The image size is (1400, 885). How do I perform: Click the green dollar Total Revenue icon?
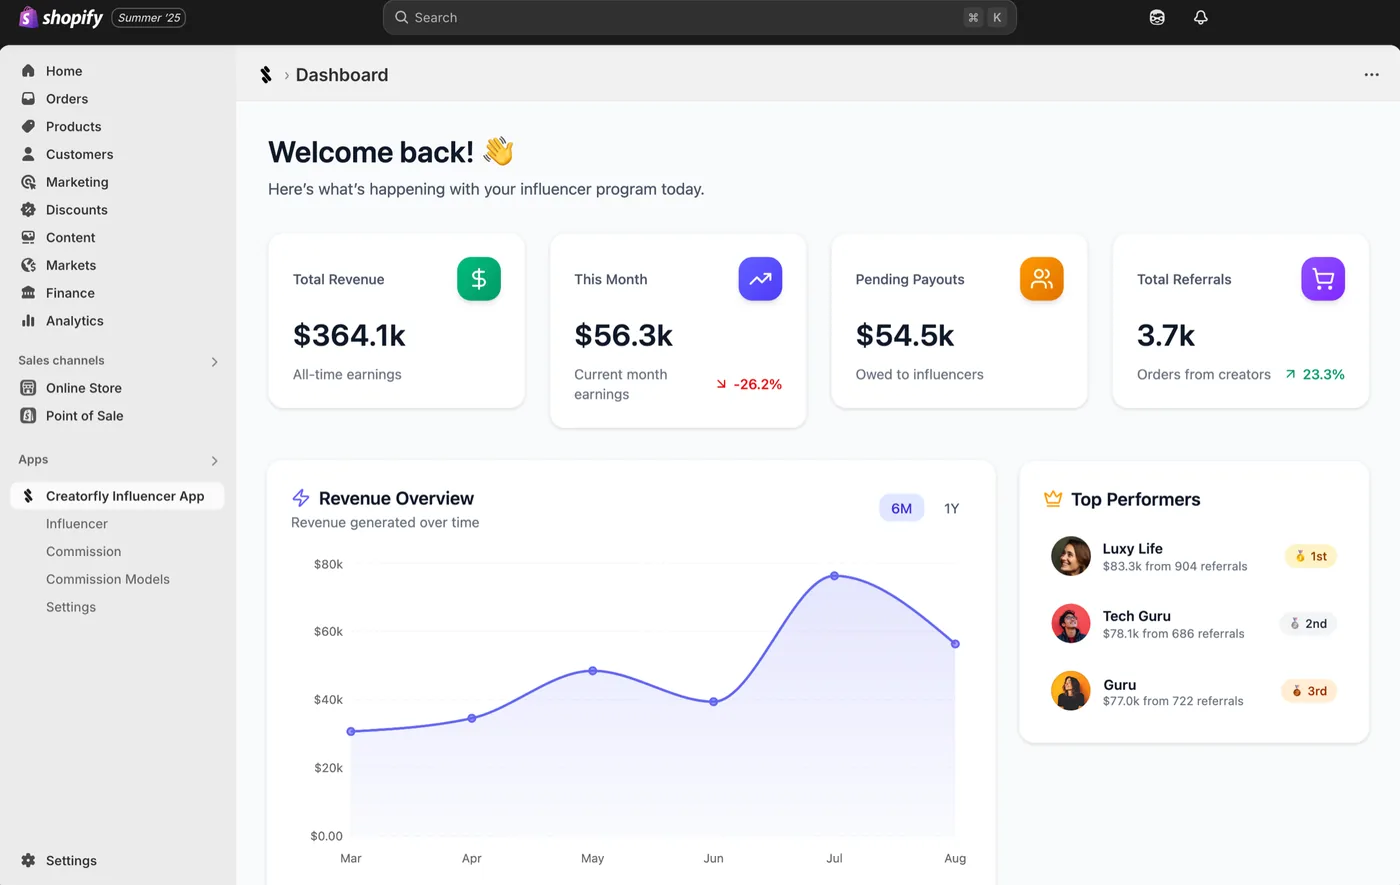coord(479,279)
